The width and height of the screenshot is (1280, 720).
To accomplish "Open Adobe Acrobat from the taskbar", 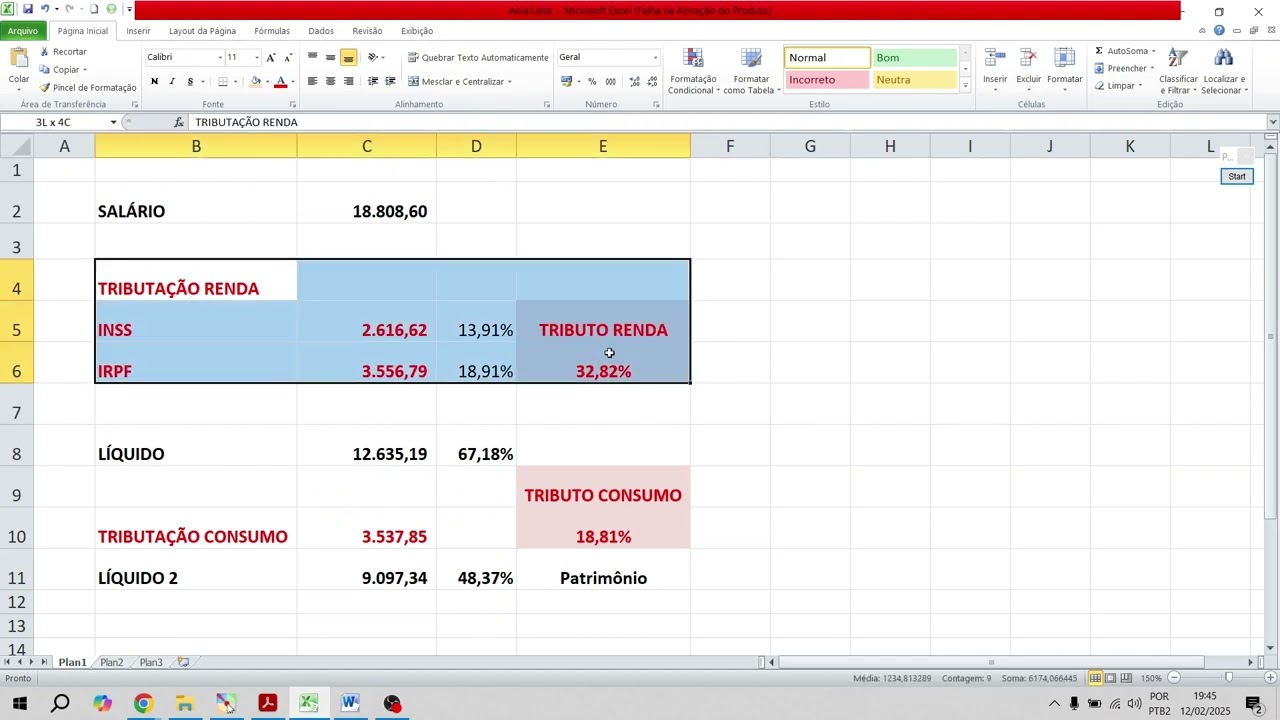I will [x=268, y=704].
